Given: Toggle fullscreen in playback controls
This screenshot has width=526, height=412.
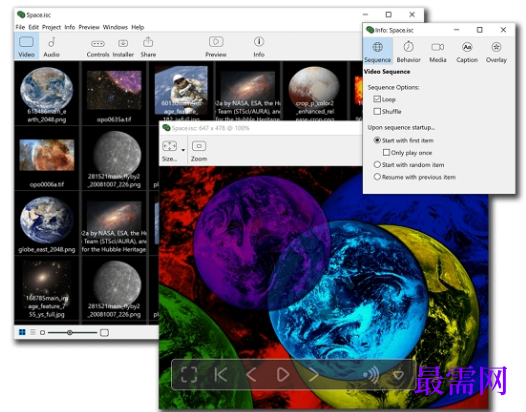Looking at the screenshot, I should (189, 374).
